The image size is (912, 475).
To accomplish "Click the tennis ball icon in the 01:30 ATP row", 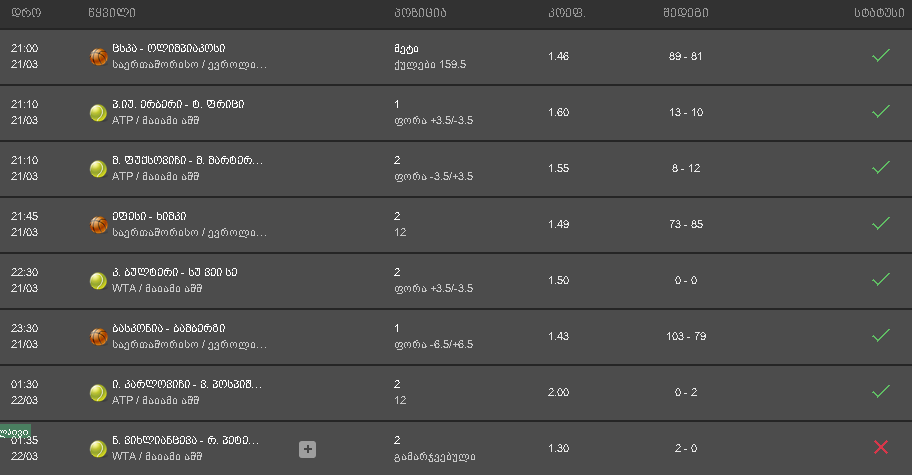I will (x=98, y=393).
